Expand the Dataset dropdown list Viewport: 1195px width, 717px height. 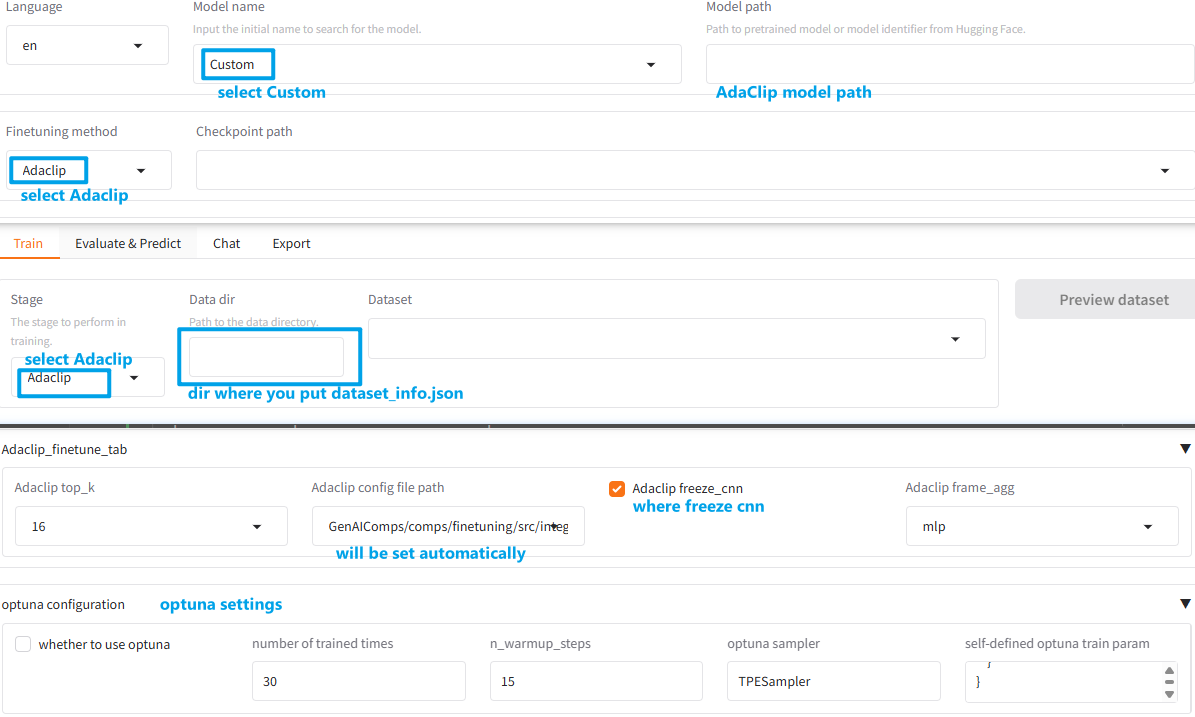(x=955, y=339)
